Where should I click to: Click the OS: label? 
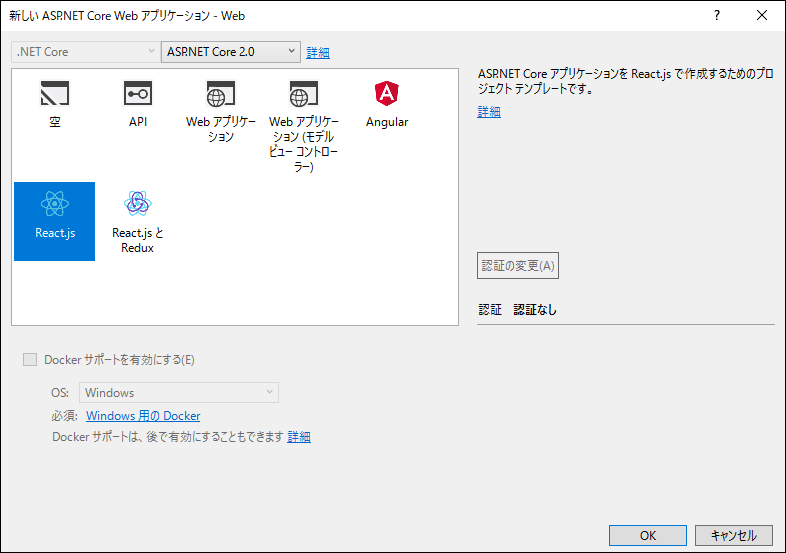60,393
